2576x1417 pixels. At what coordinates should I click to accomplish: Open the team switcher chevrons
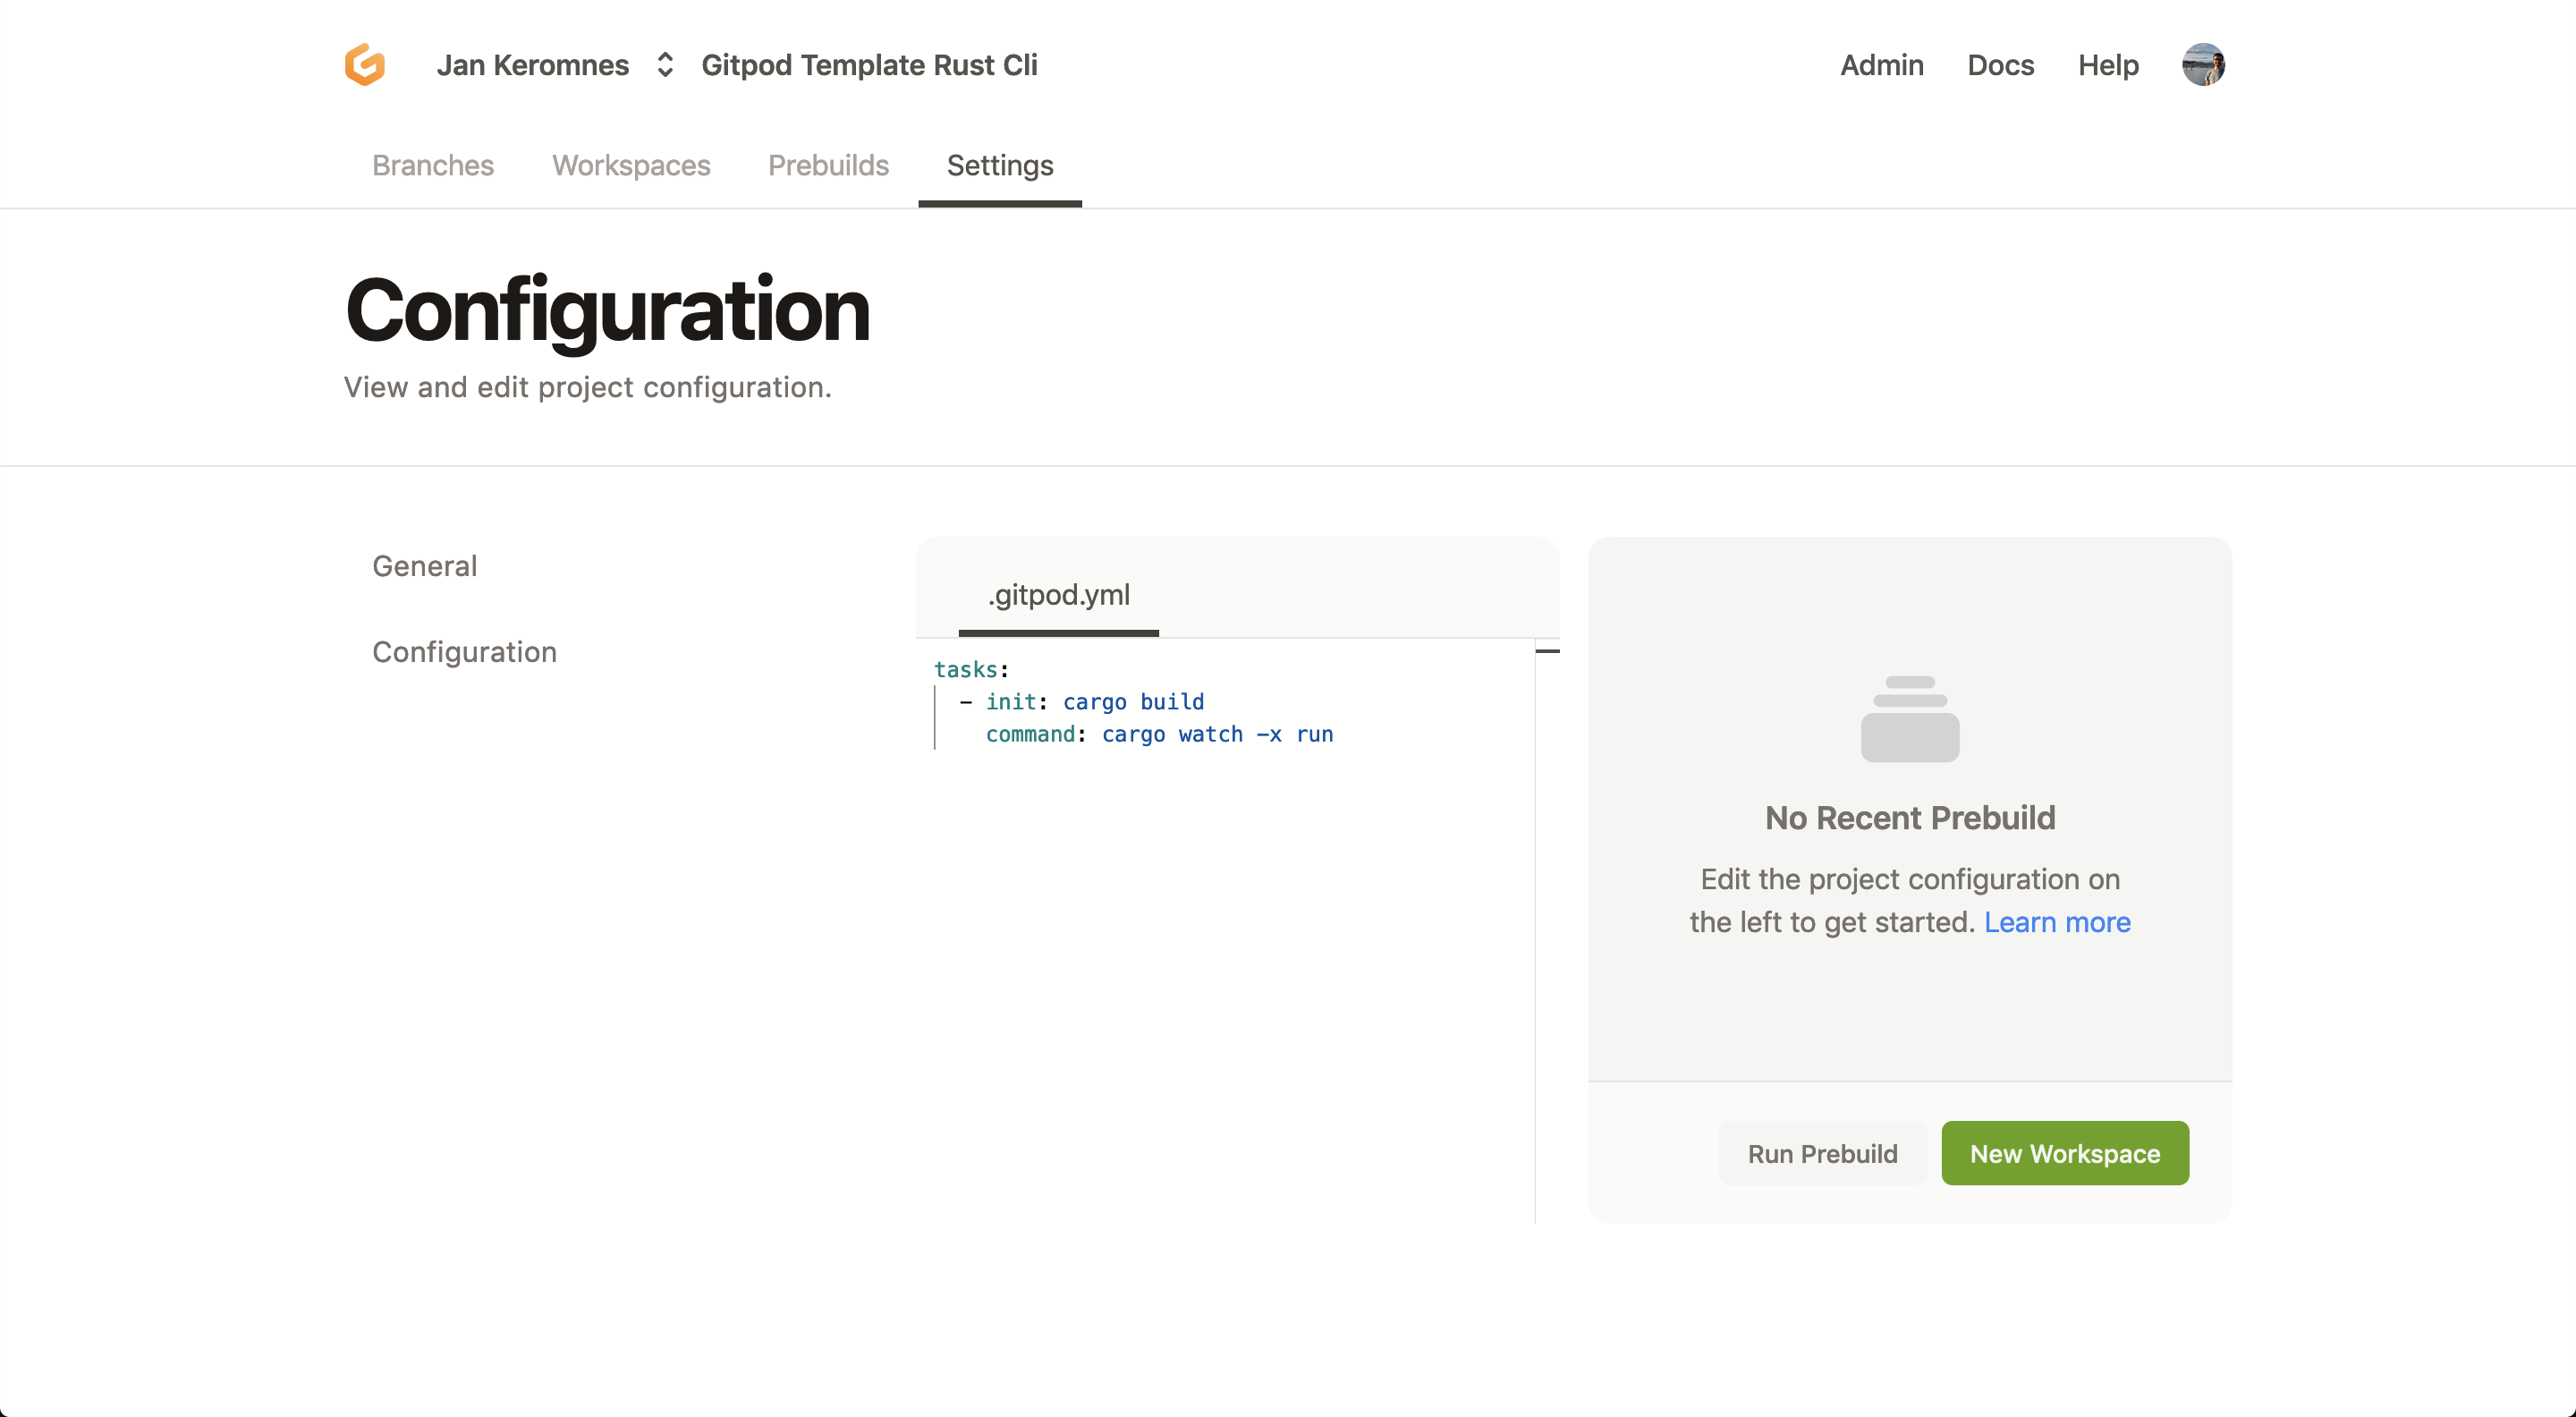pos(665,65)
